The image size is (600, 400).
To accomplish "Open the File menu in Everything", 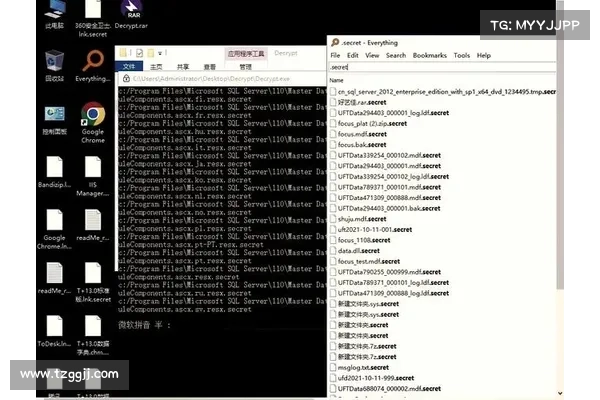I will point(335,56).
